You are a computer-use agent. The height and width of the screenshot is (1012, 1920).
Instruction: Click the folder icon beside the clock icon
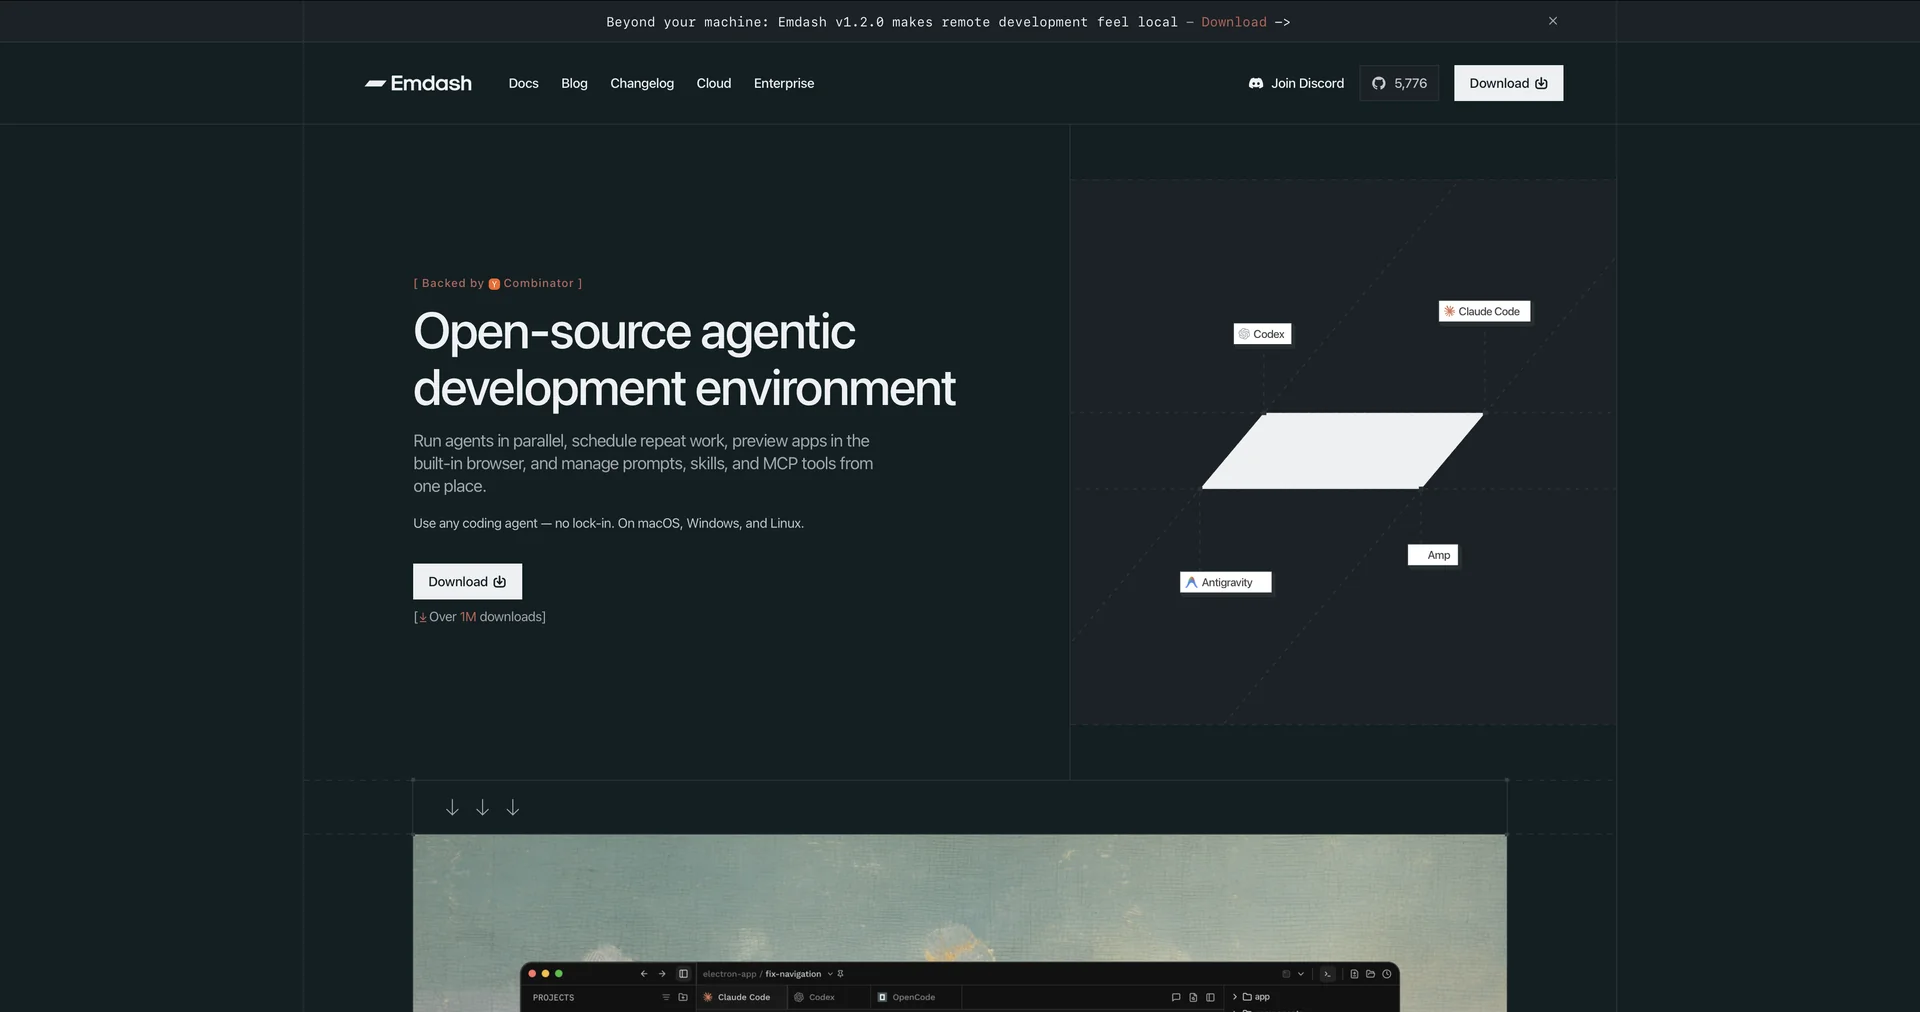coord(1371,974)
